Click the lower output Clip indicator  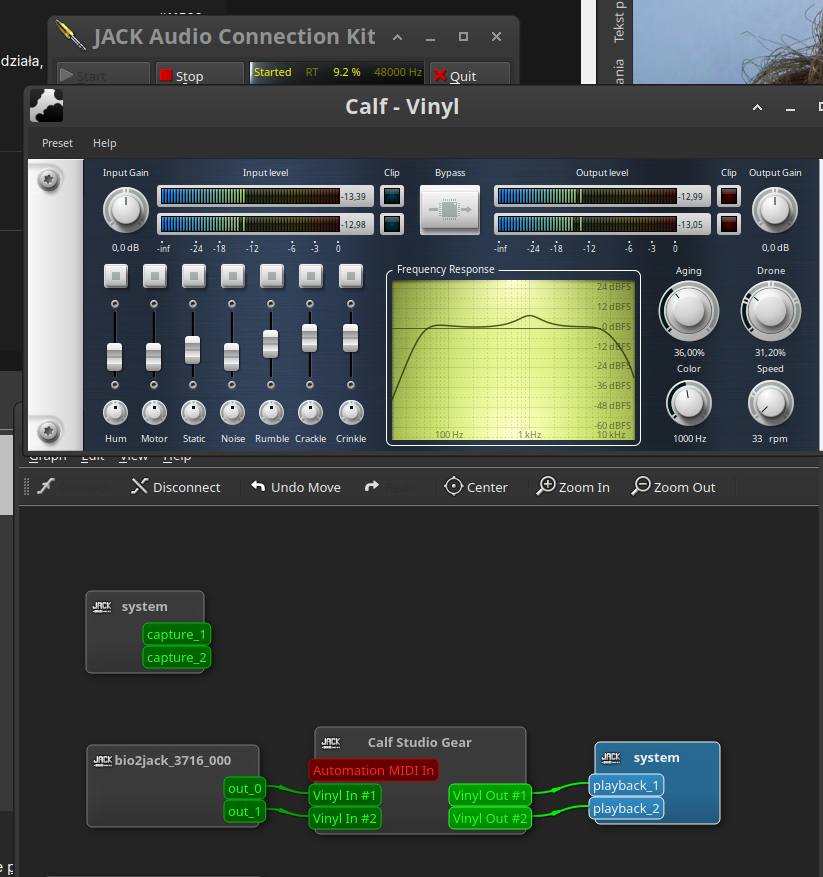pos(728,224)
